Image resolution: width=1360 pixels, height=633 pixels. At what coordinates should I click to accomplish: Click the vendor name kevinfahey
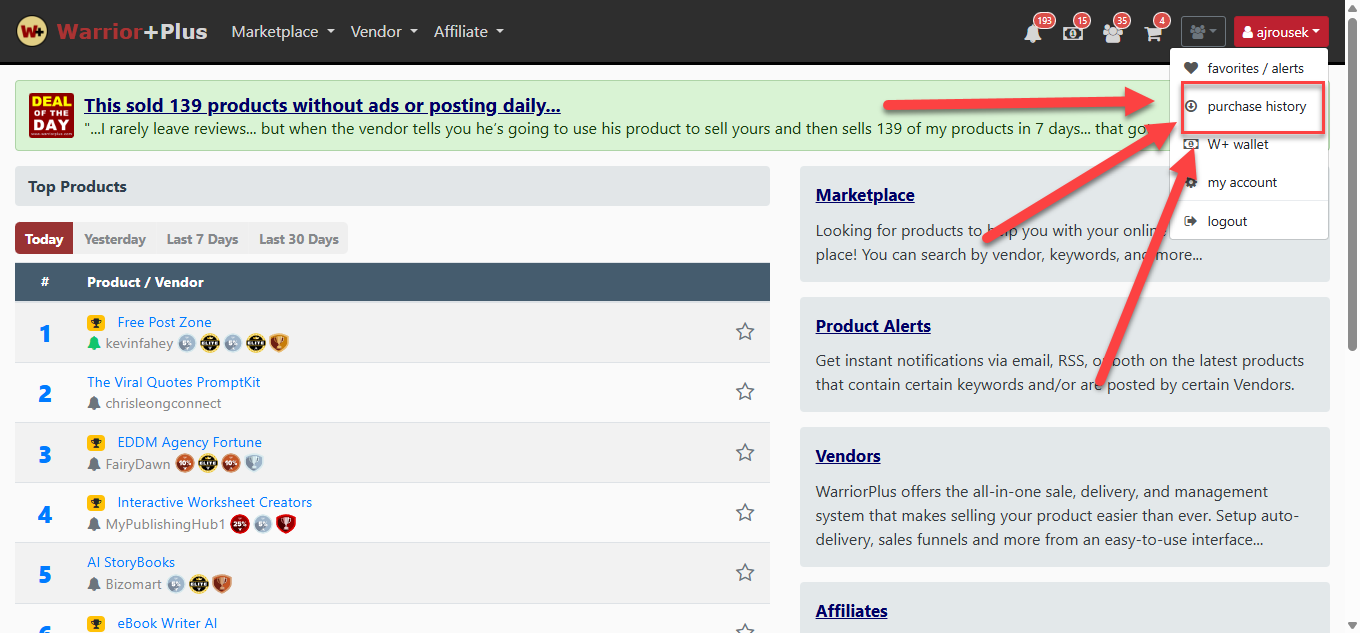(x=139, y=343)
